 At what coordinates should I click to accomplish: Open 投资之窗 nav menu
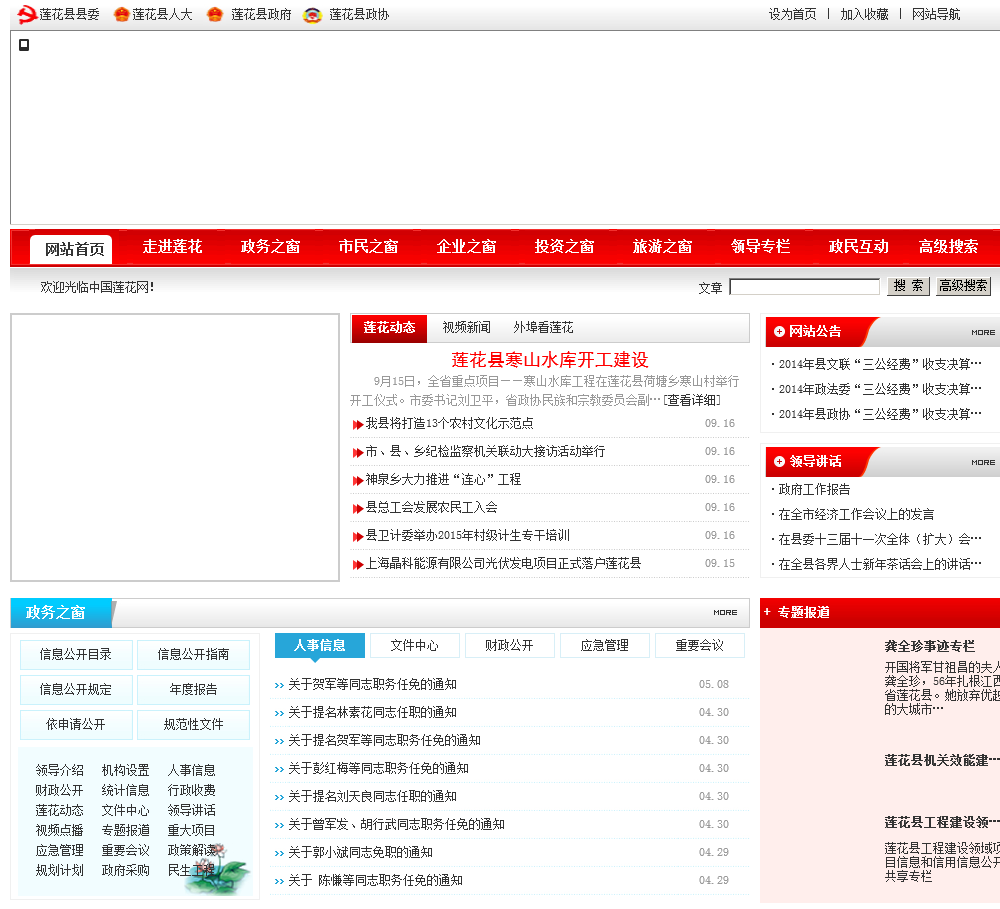tap(564, 246)
